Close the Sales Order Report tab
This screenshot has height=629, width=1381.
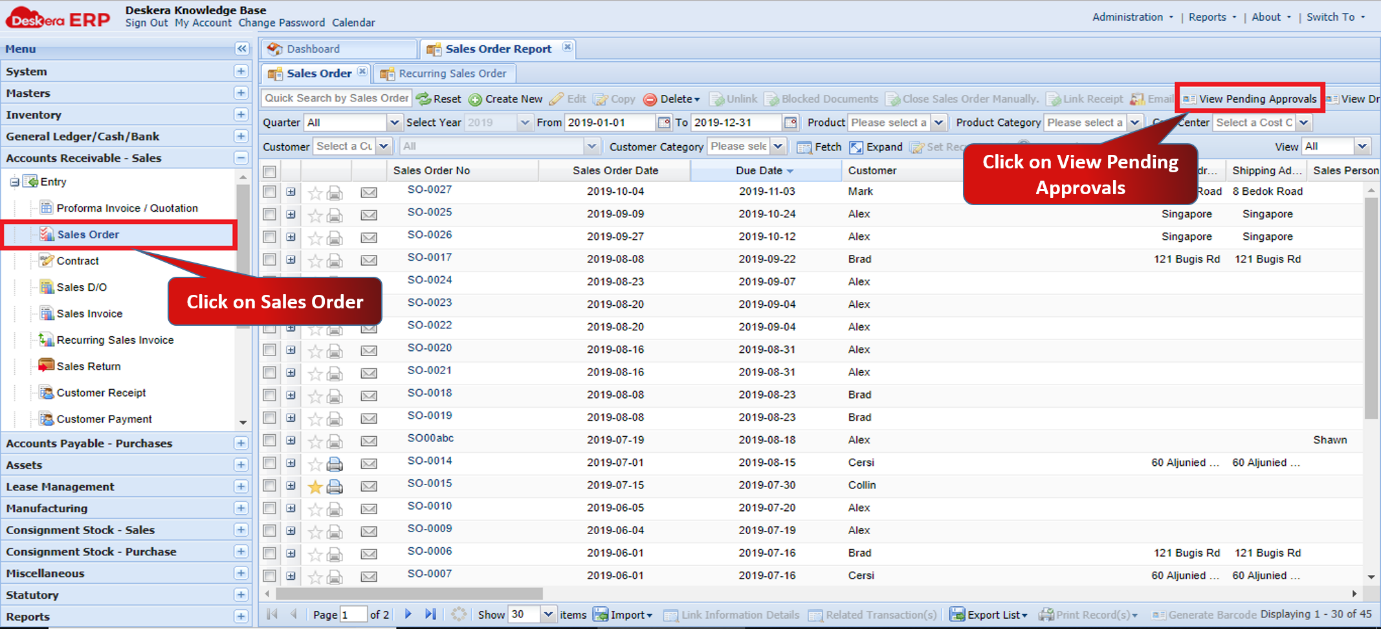coord(567,46)
